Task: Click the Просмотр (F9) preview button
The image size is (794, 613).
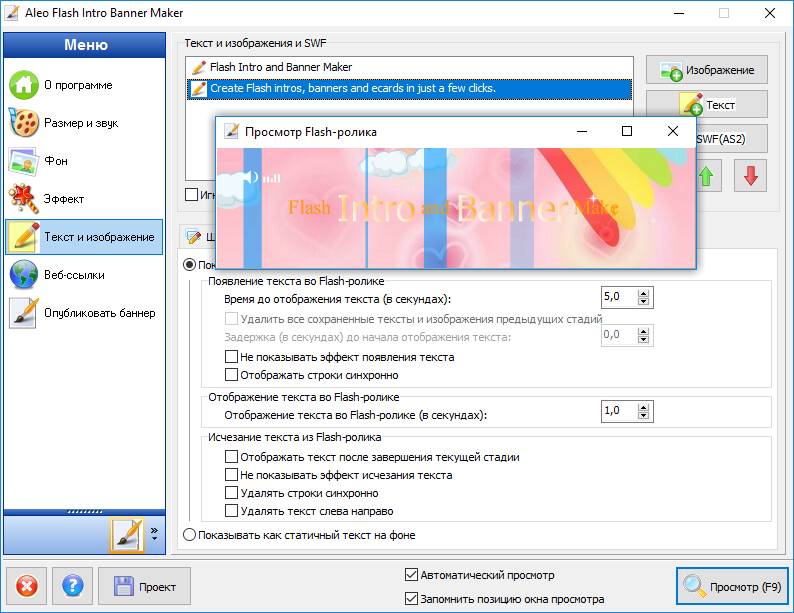Action: point(732,586)
